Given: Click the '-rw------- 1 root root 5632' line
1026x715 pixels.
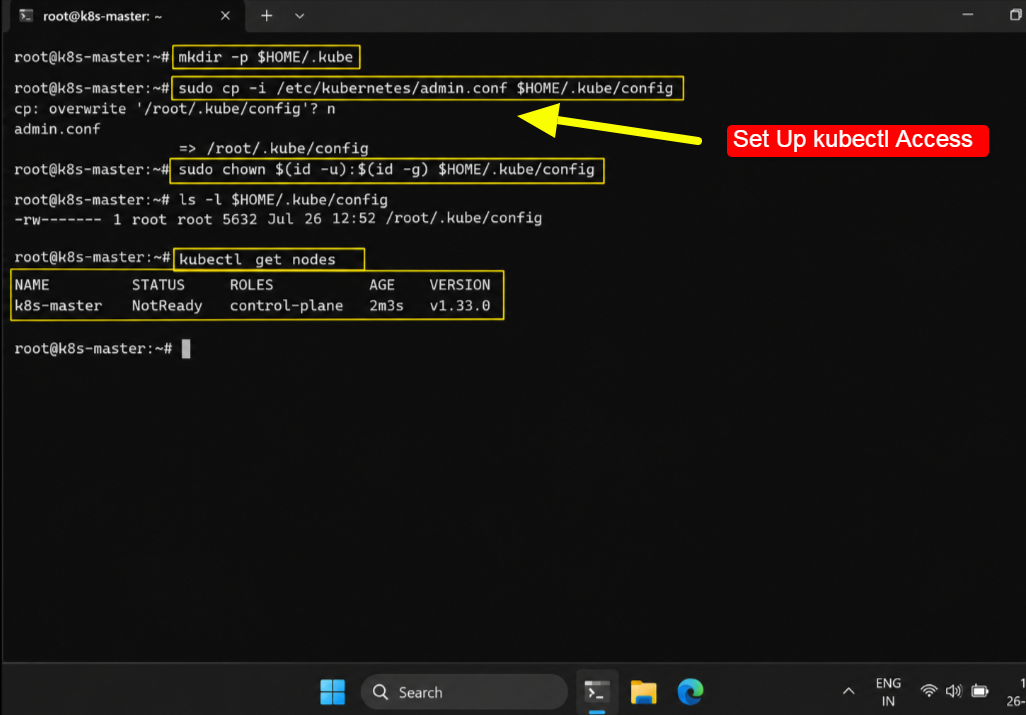Looking at the screenshot, I should [278, 218].
